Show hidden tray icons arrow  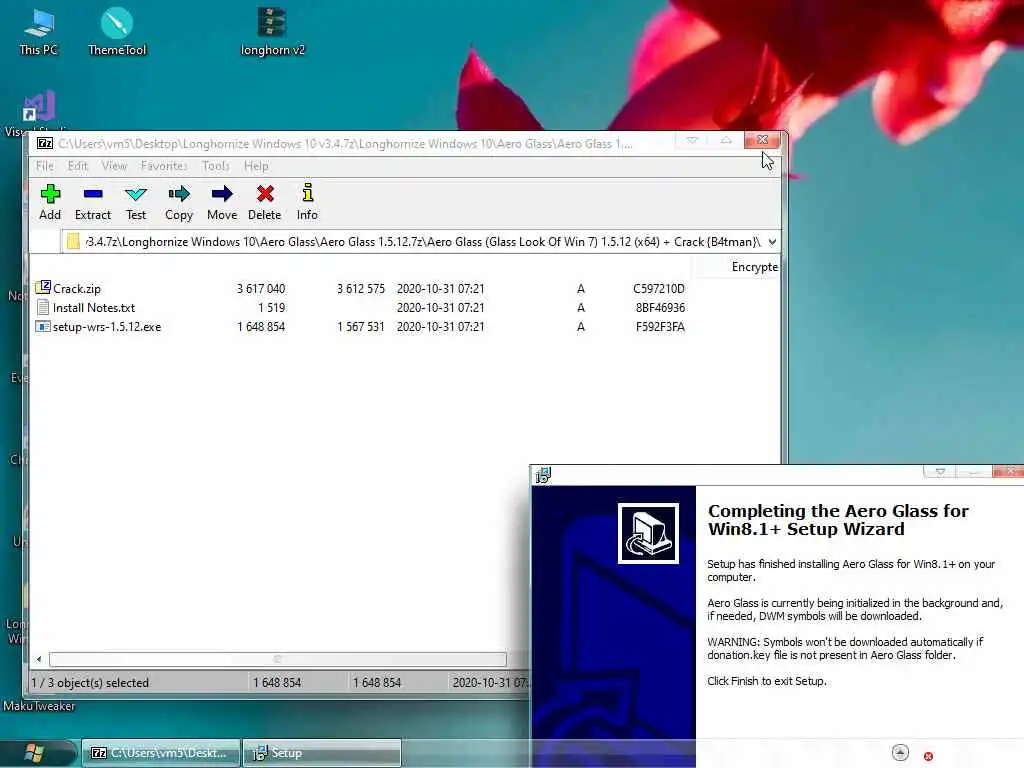point(900,753)
